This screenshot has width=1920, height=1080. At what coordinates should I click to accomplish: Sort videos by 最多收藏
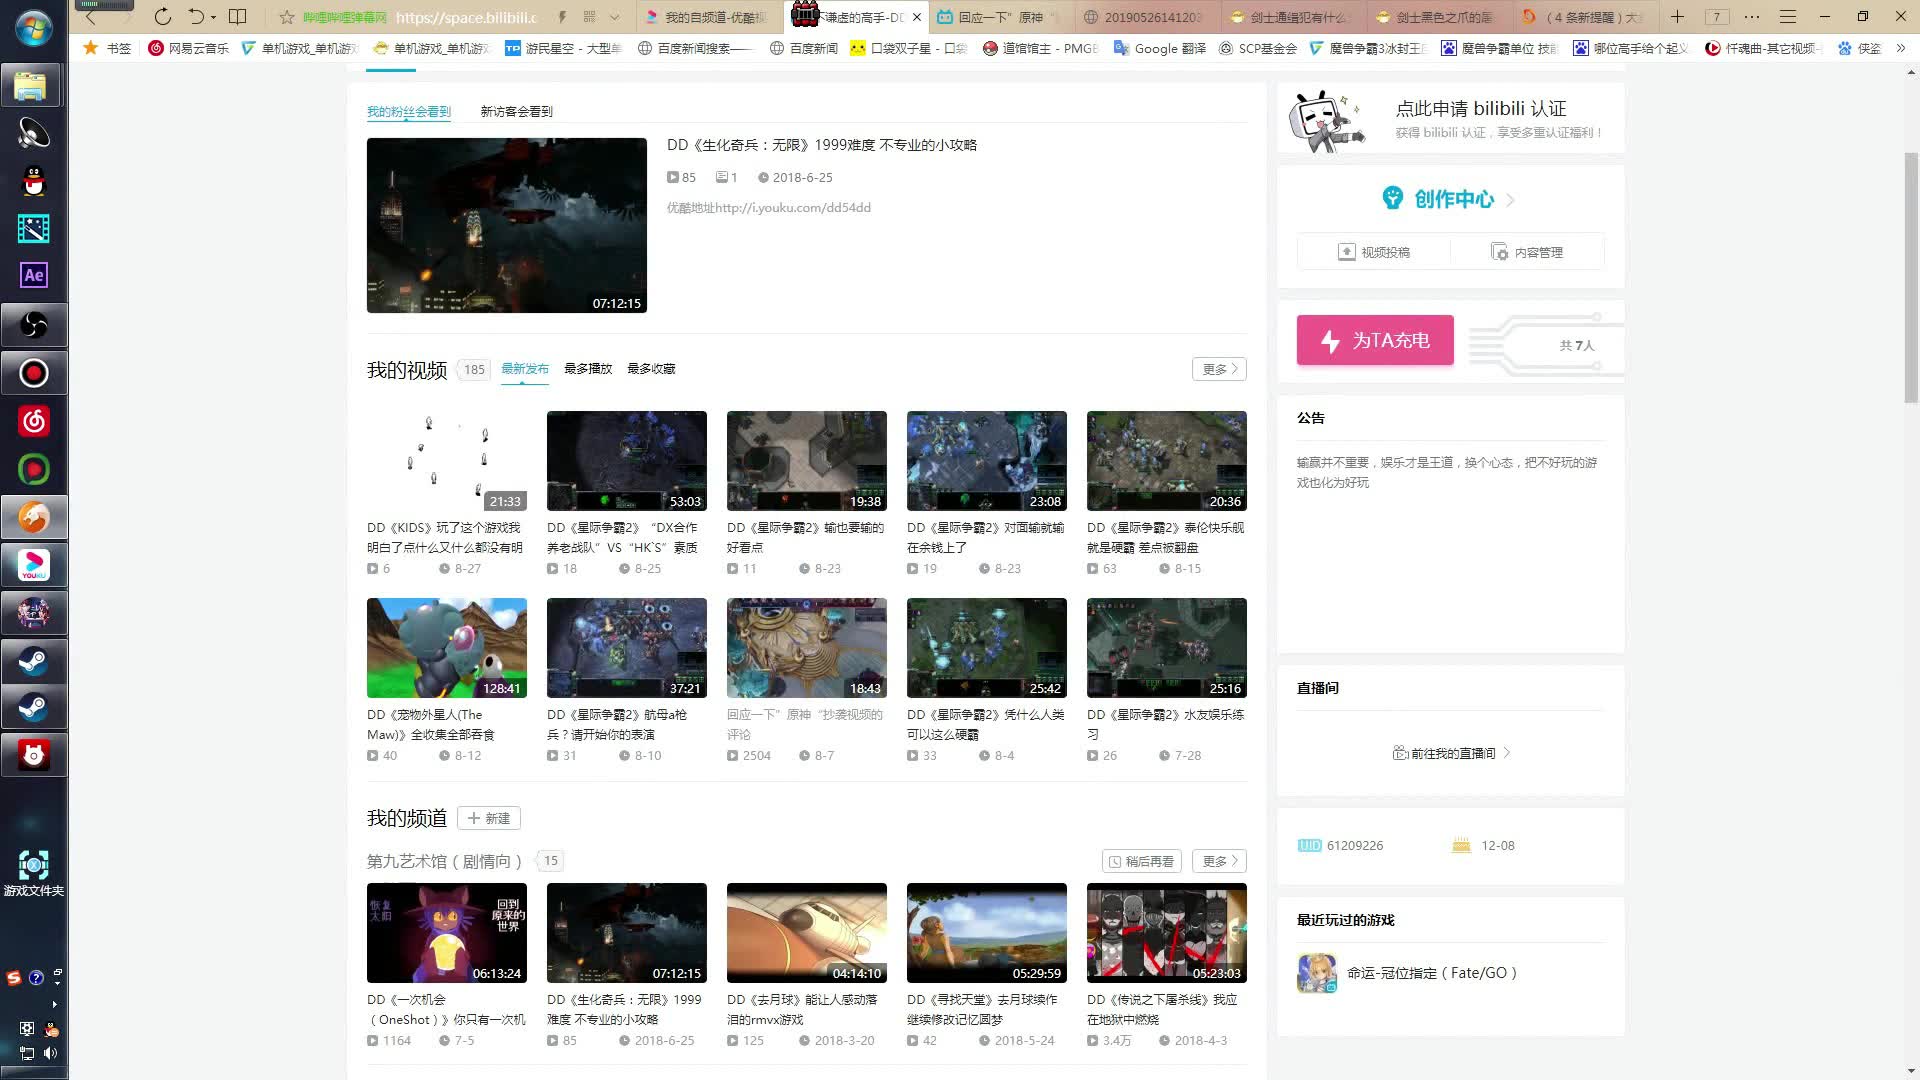tap(651, 368)
